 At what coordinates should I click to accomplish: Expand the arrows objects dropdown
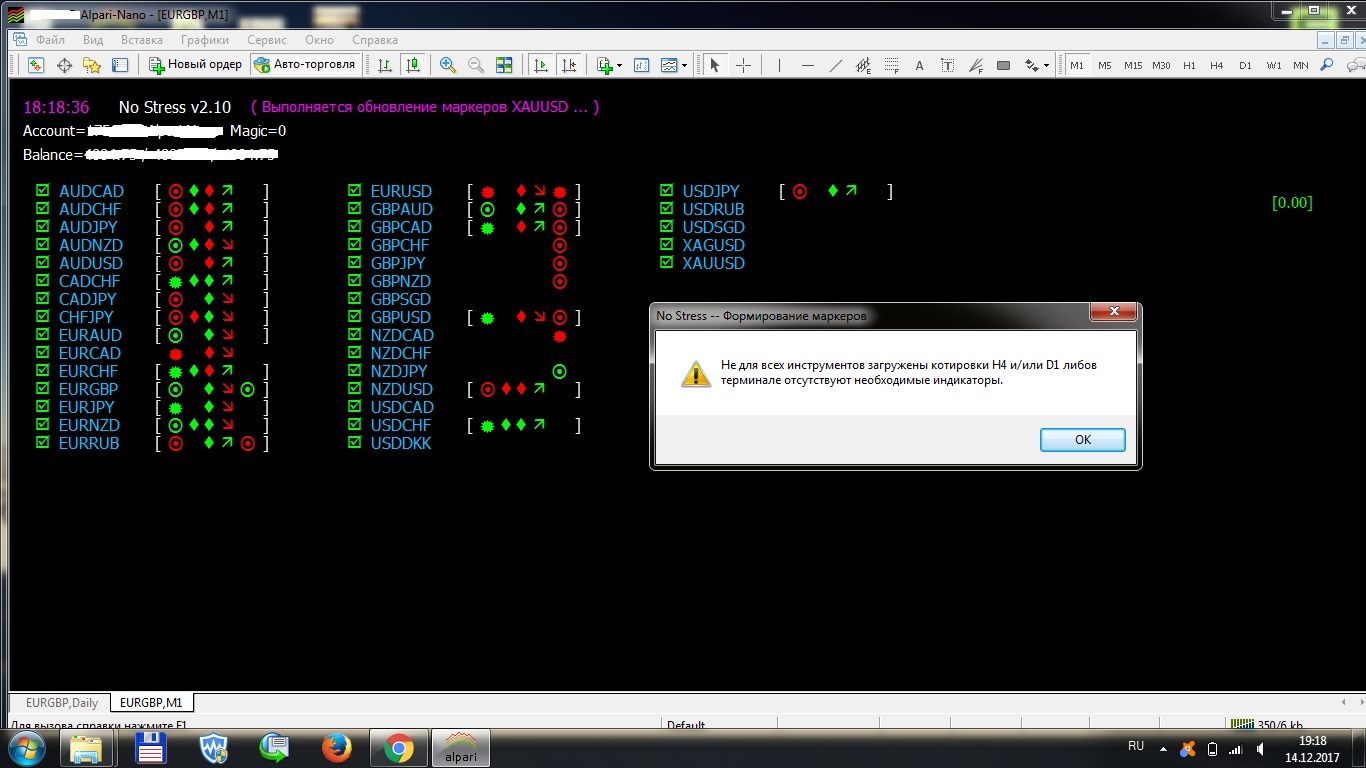pyautogui.click(x=1046, y=65)
